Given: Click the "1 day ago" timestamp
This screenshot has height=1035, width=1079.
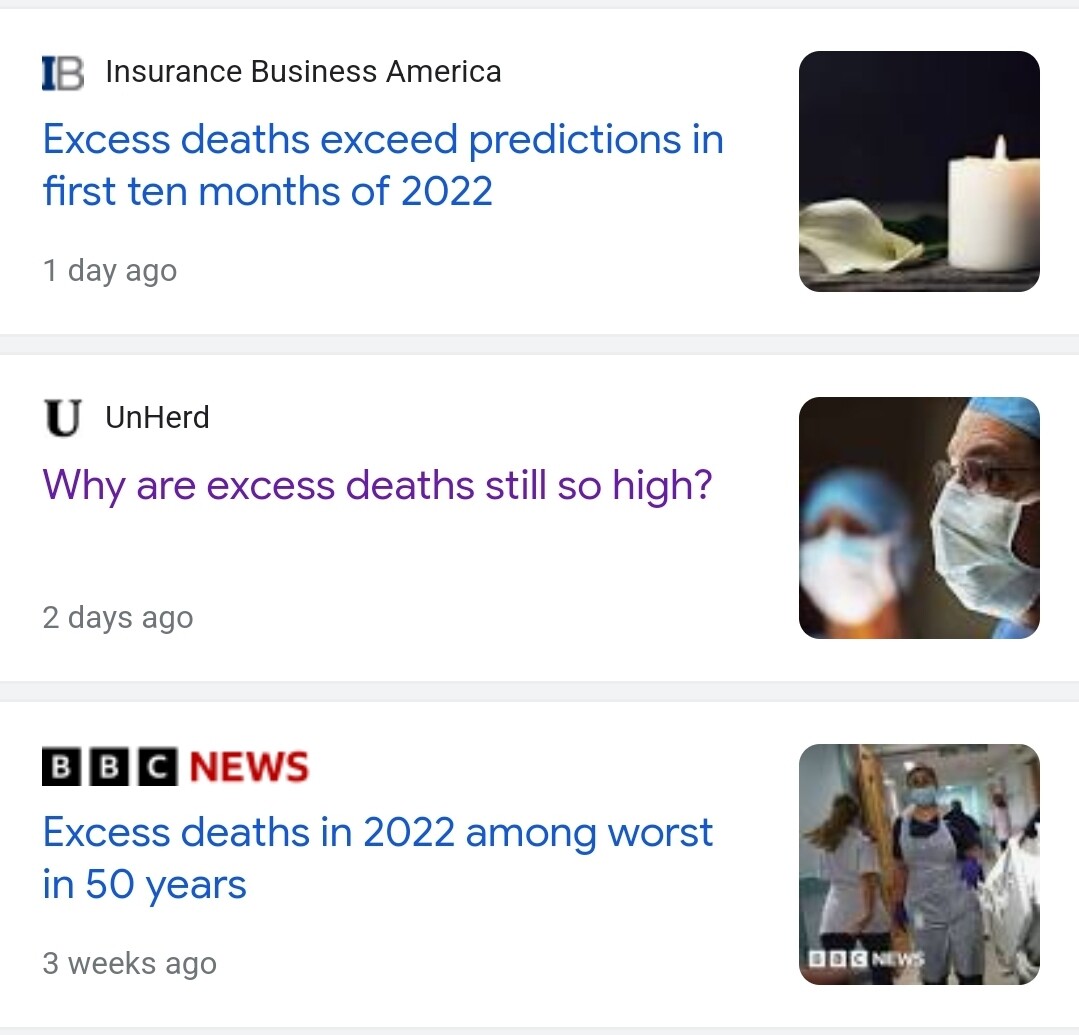Looking at the screenshot, I should click(110, 271).
